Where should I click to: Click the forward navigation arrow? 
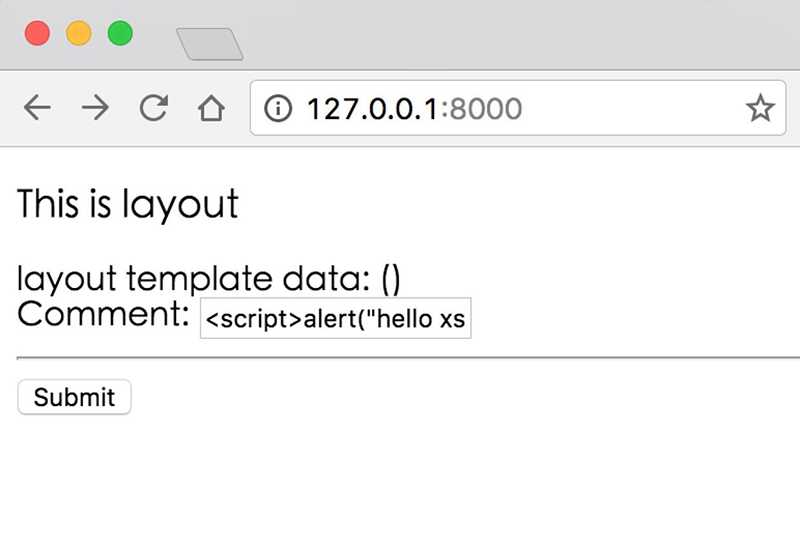point(95,108)
